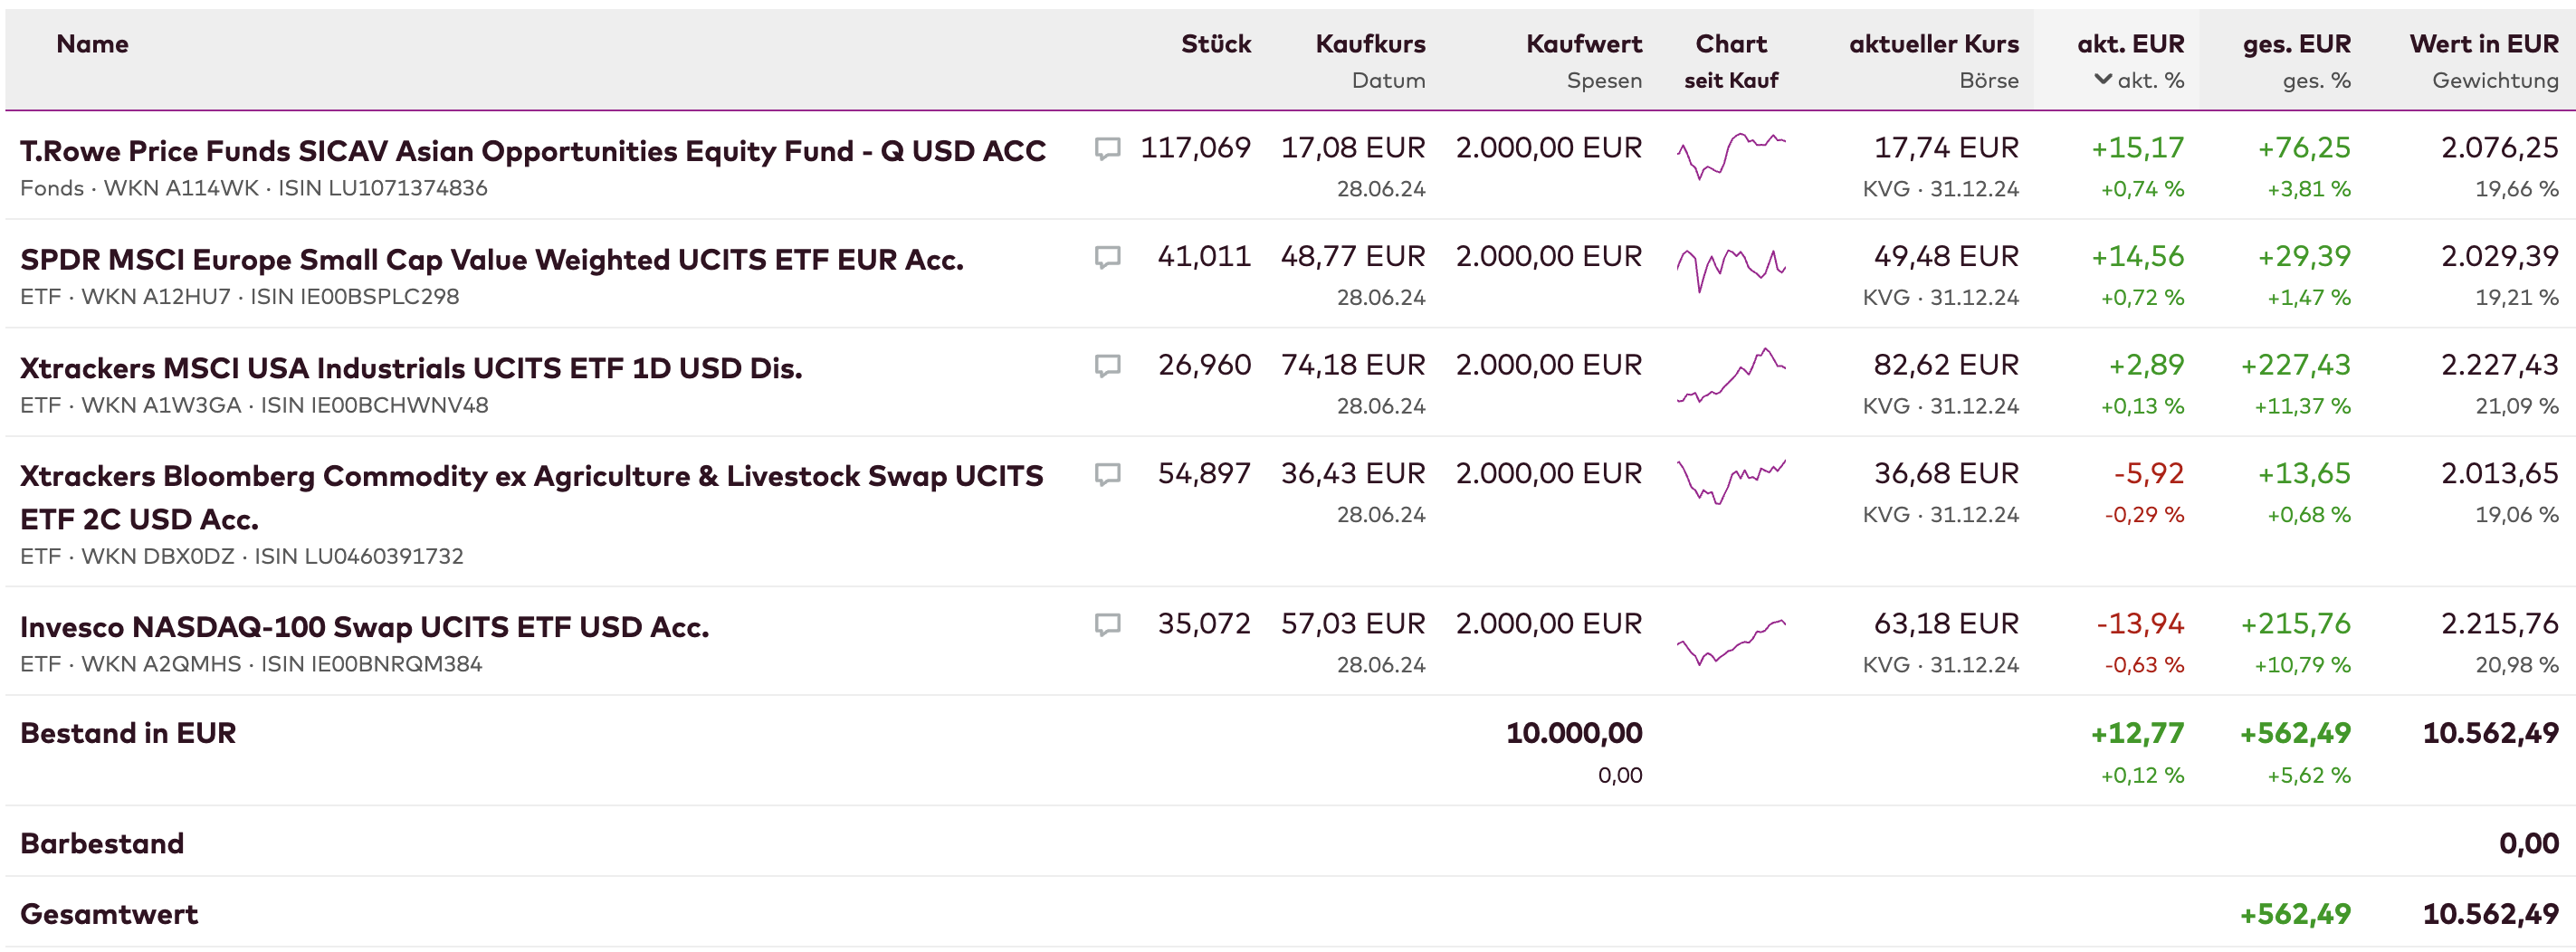Open T.Rowe Price Asian Opportunities fund link
Viewport: 2576px width, 952px height.
coord(532,151)
